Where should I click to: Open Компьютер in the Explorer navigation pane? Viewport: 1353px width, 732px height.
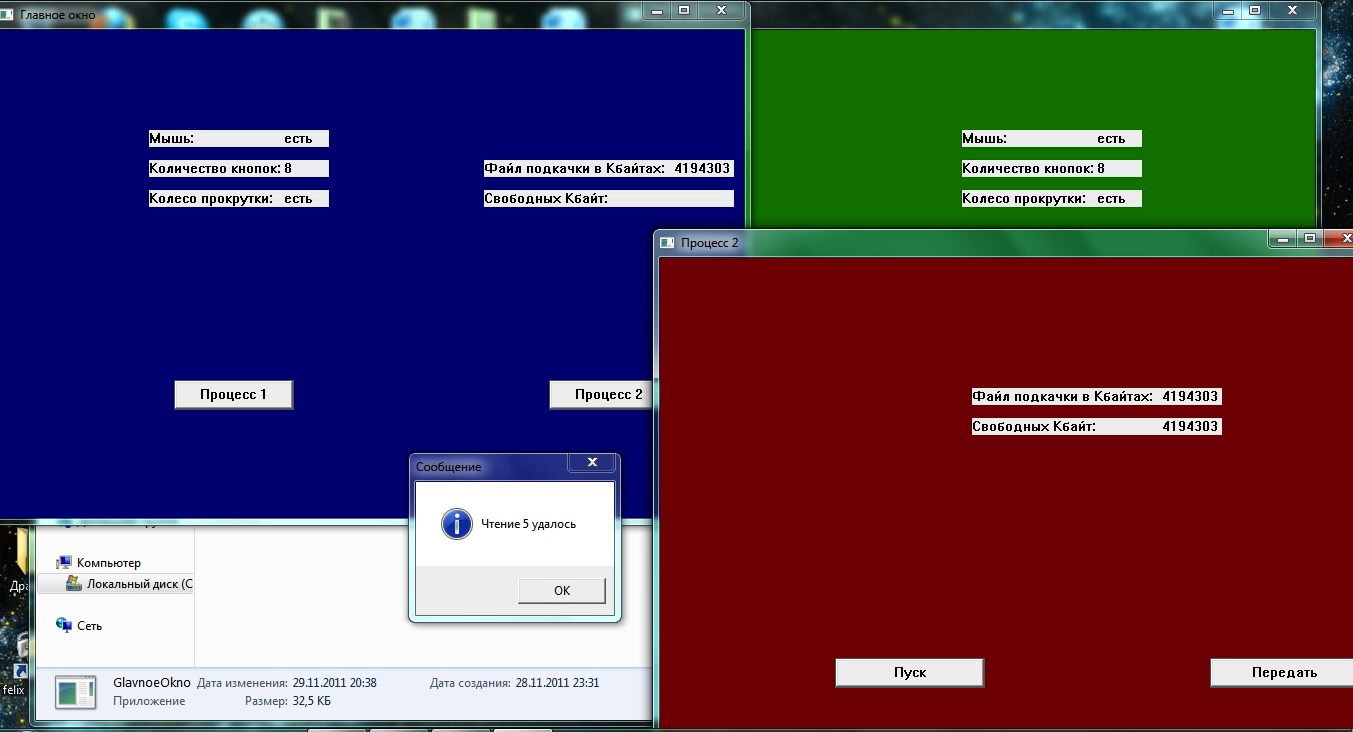click(x=99, y=563)
